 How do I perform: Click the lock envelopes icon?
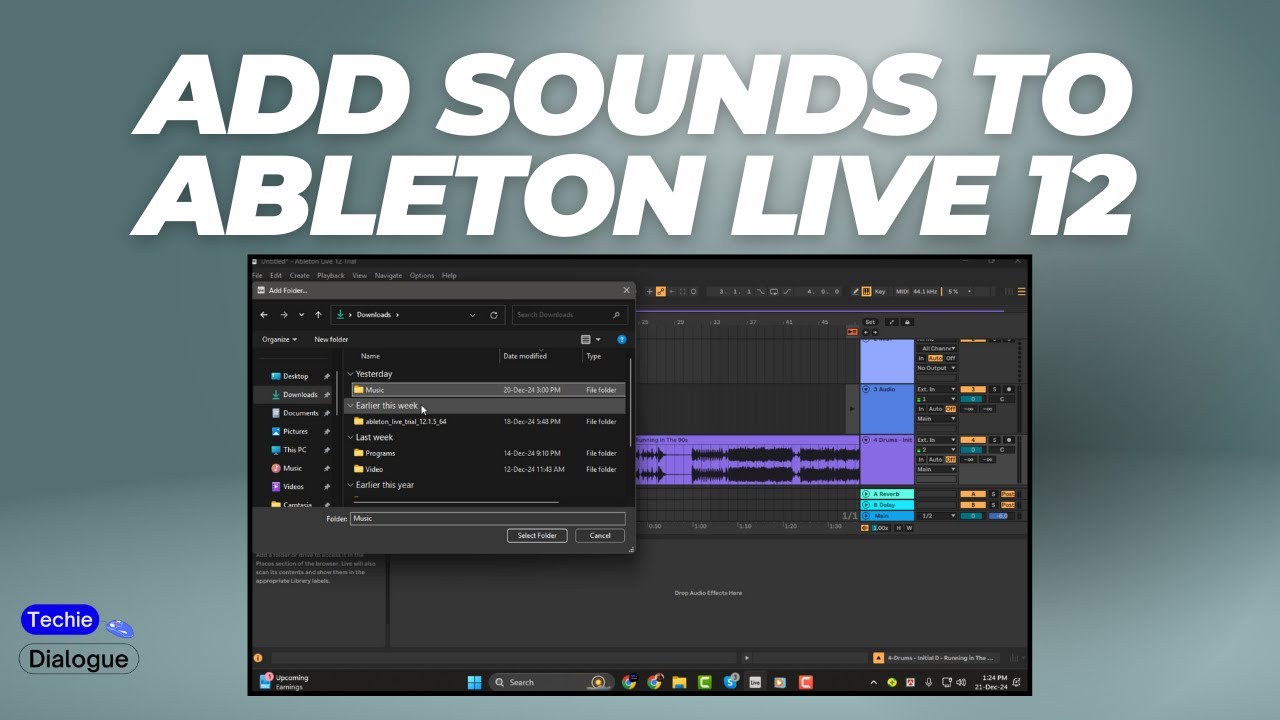pyautogui.click(x=907, y=322)
